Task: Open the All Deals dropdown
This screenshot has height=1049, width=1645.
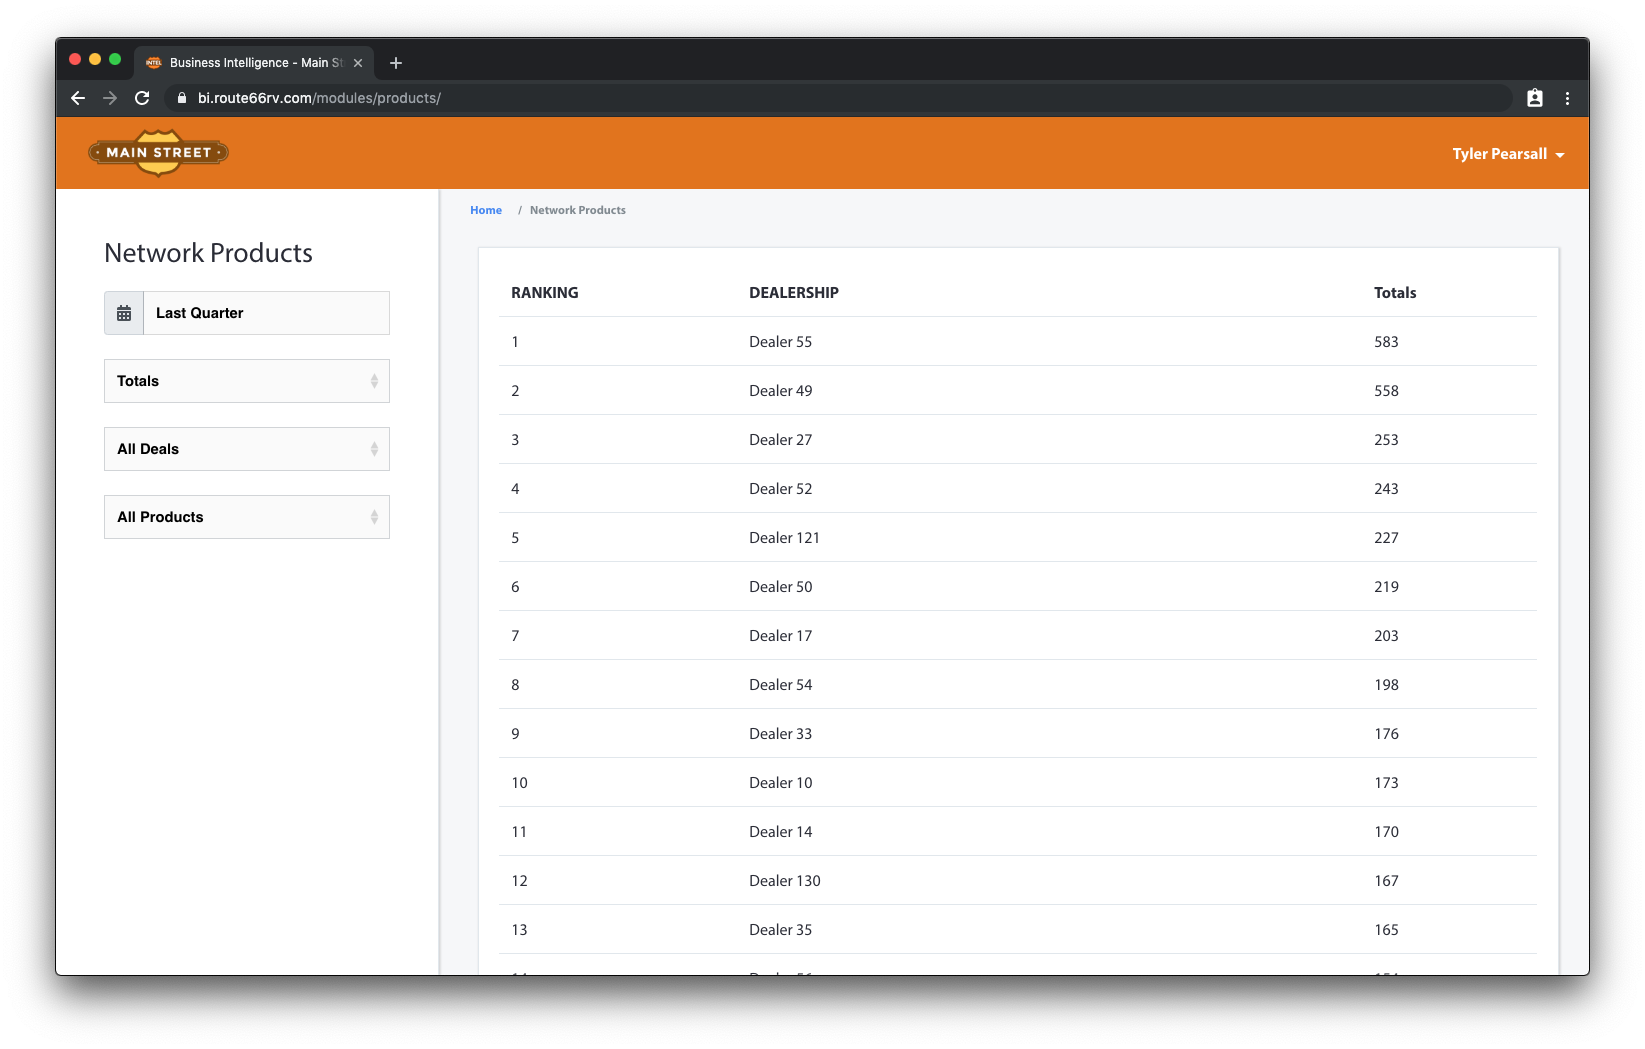Action: point(247,449)
